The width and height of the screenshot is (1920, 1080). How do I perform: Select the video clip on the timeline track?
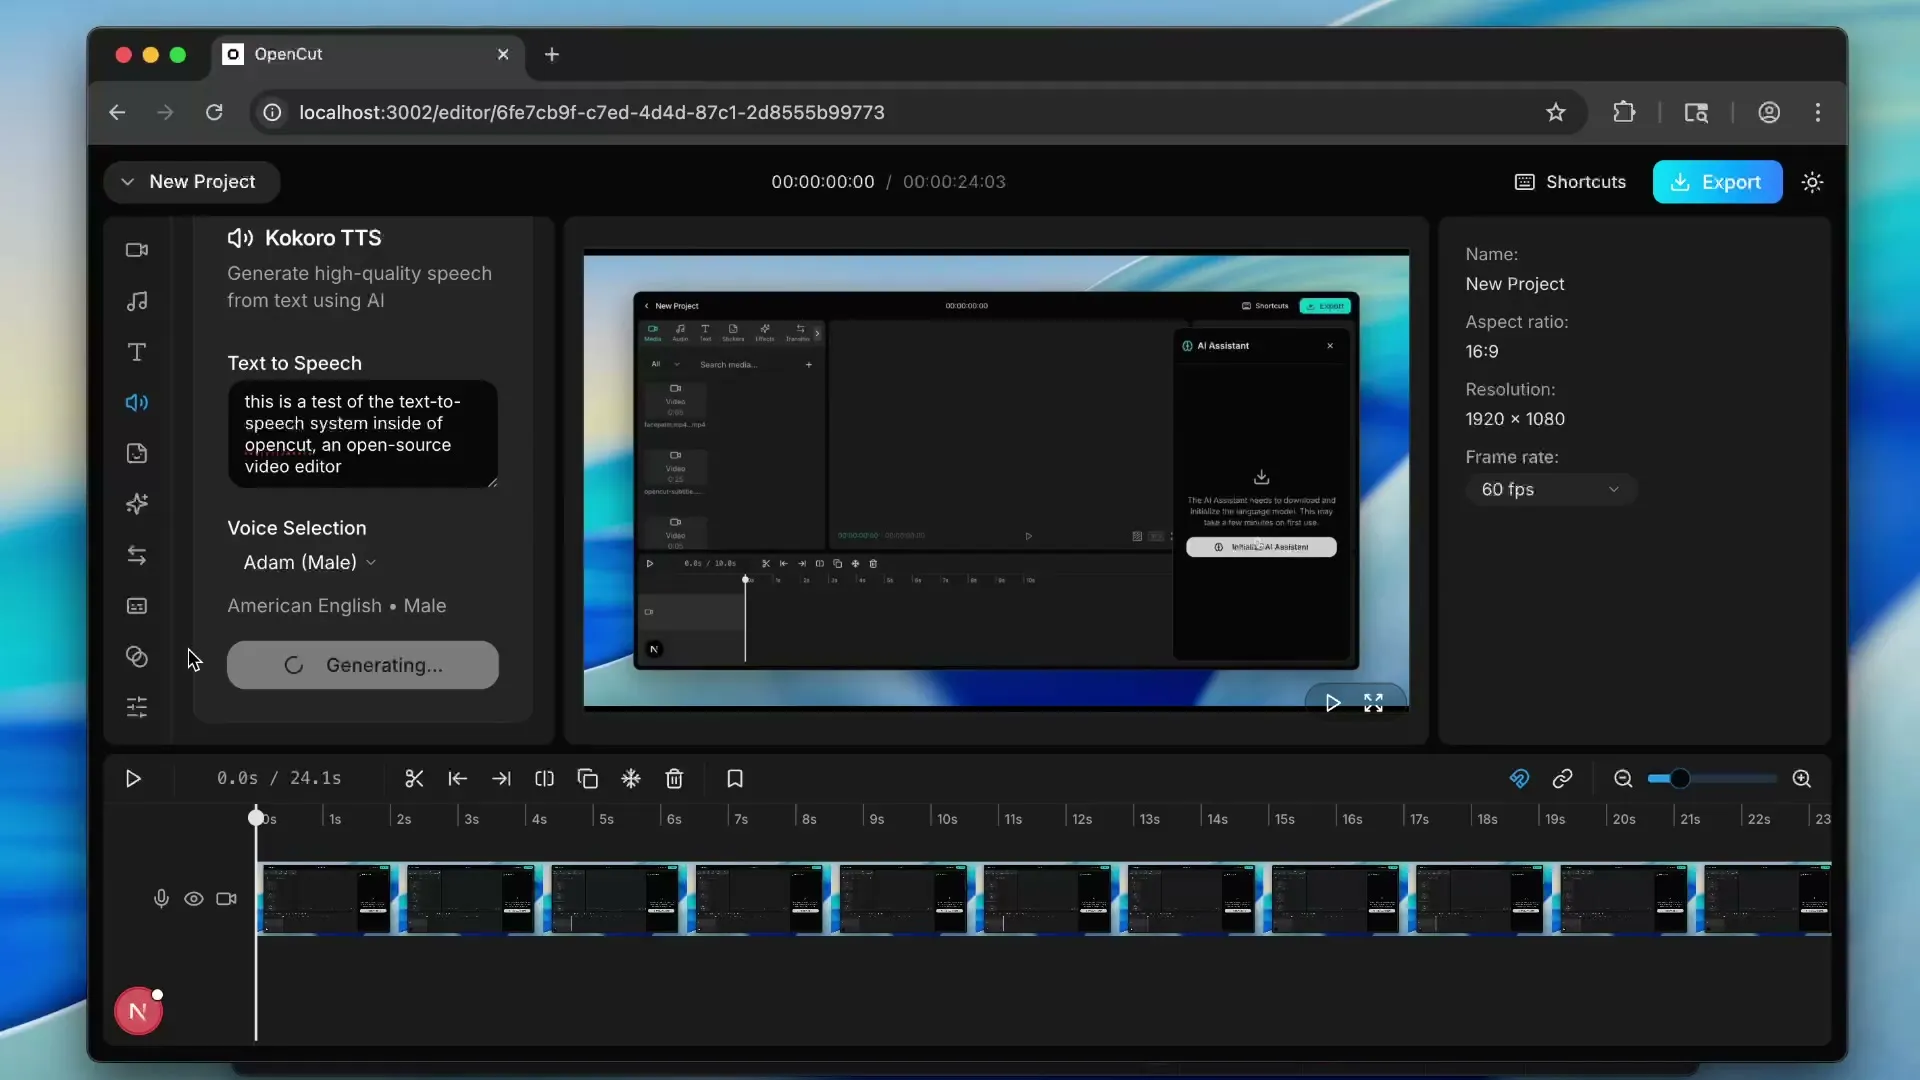point(1044,899)
